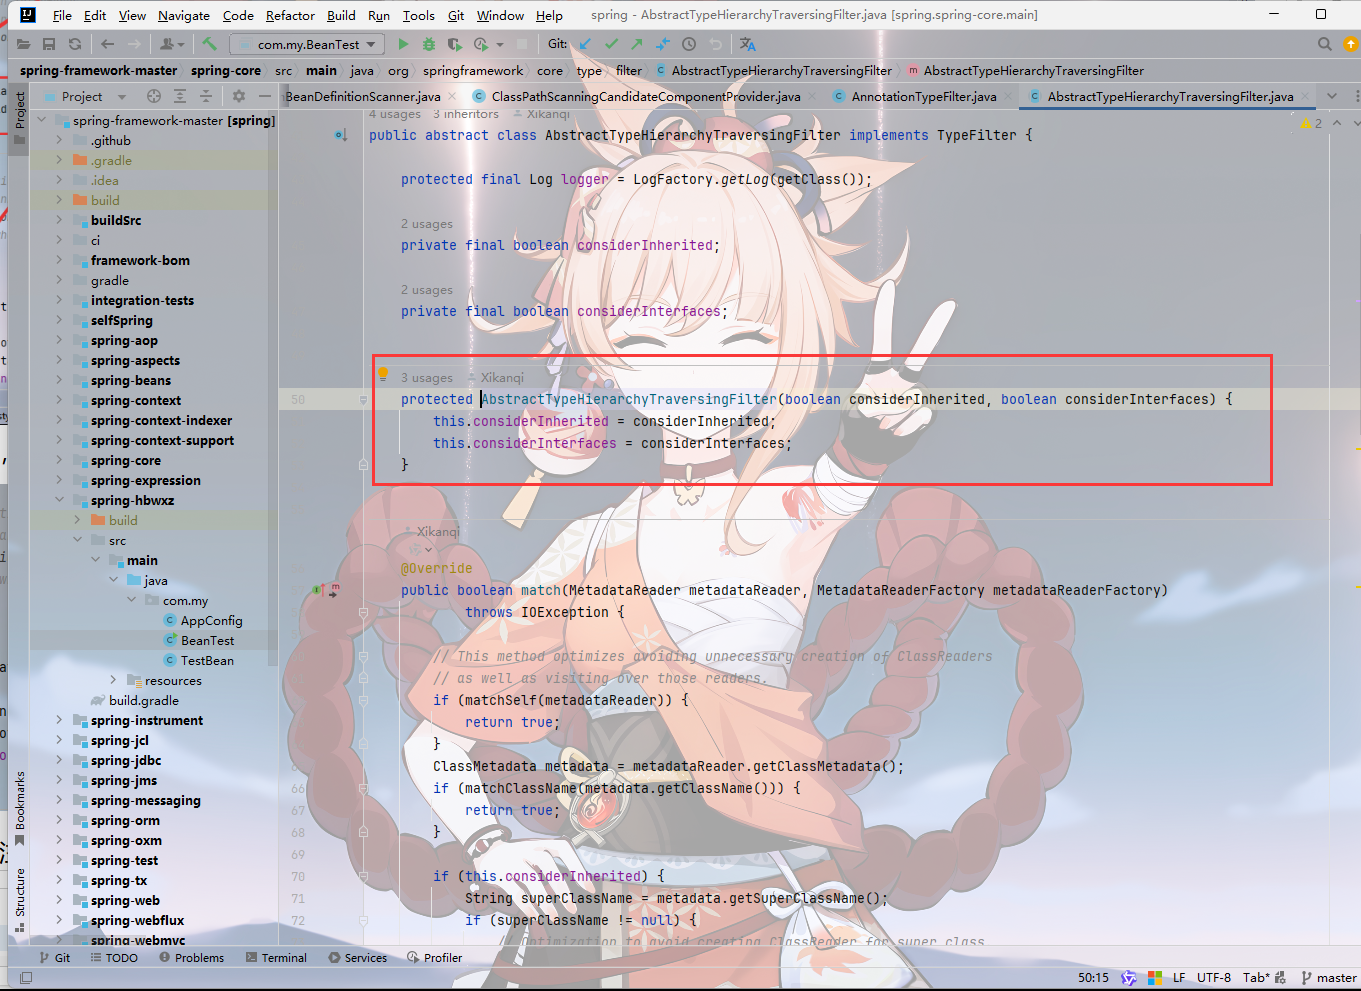The height and width of the screenshot is (991, 1361).
Task: Click the Save All toolbar icon
Action: click(49, 44)
